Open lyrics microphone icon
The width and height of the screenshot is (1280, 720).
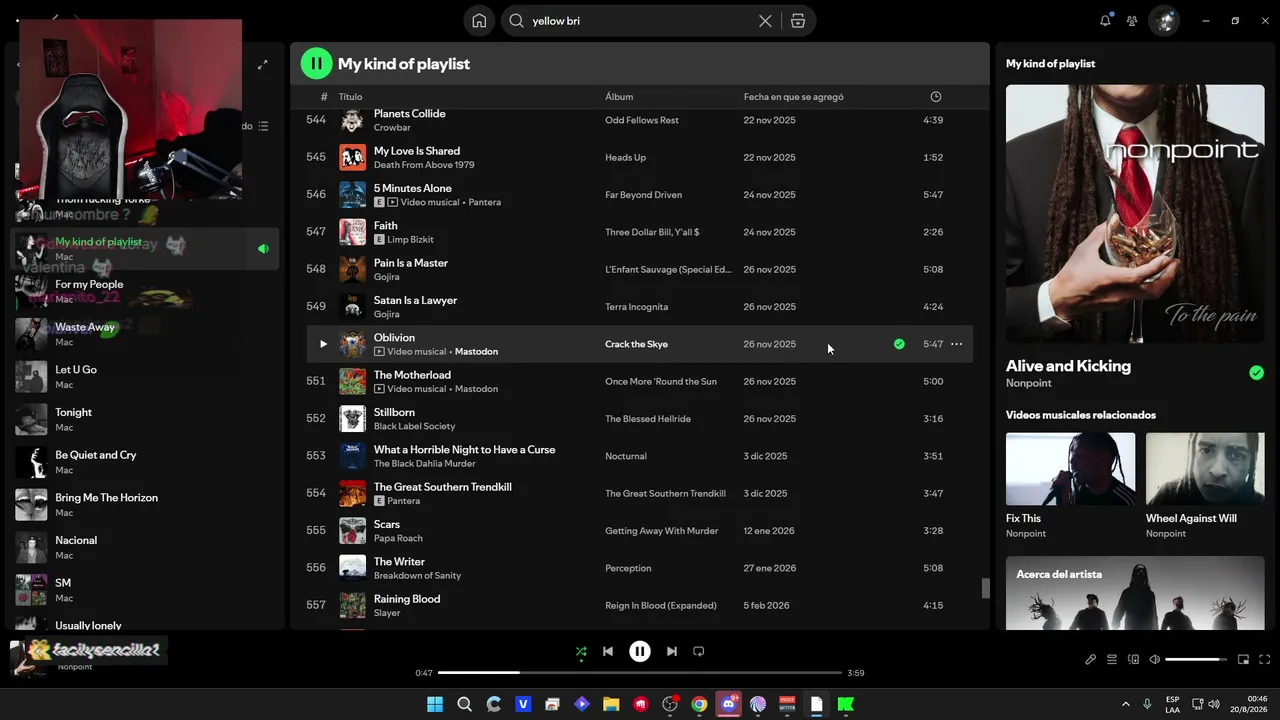[x=1090, y=660]
